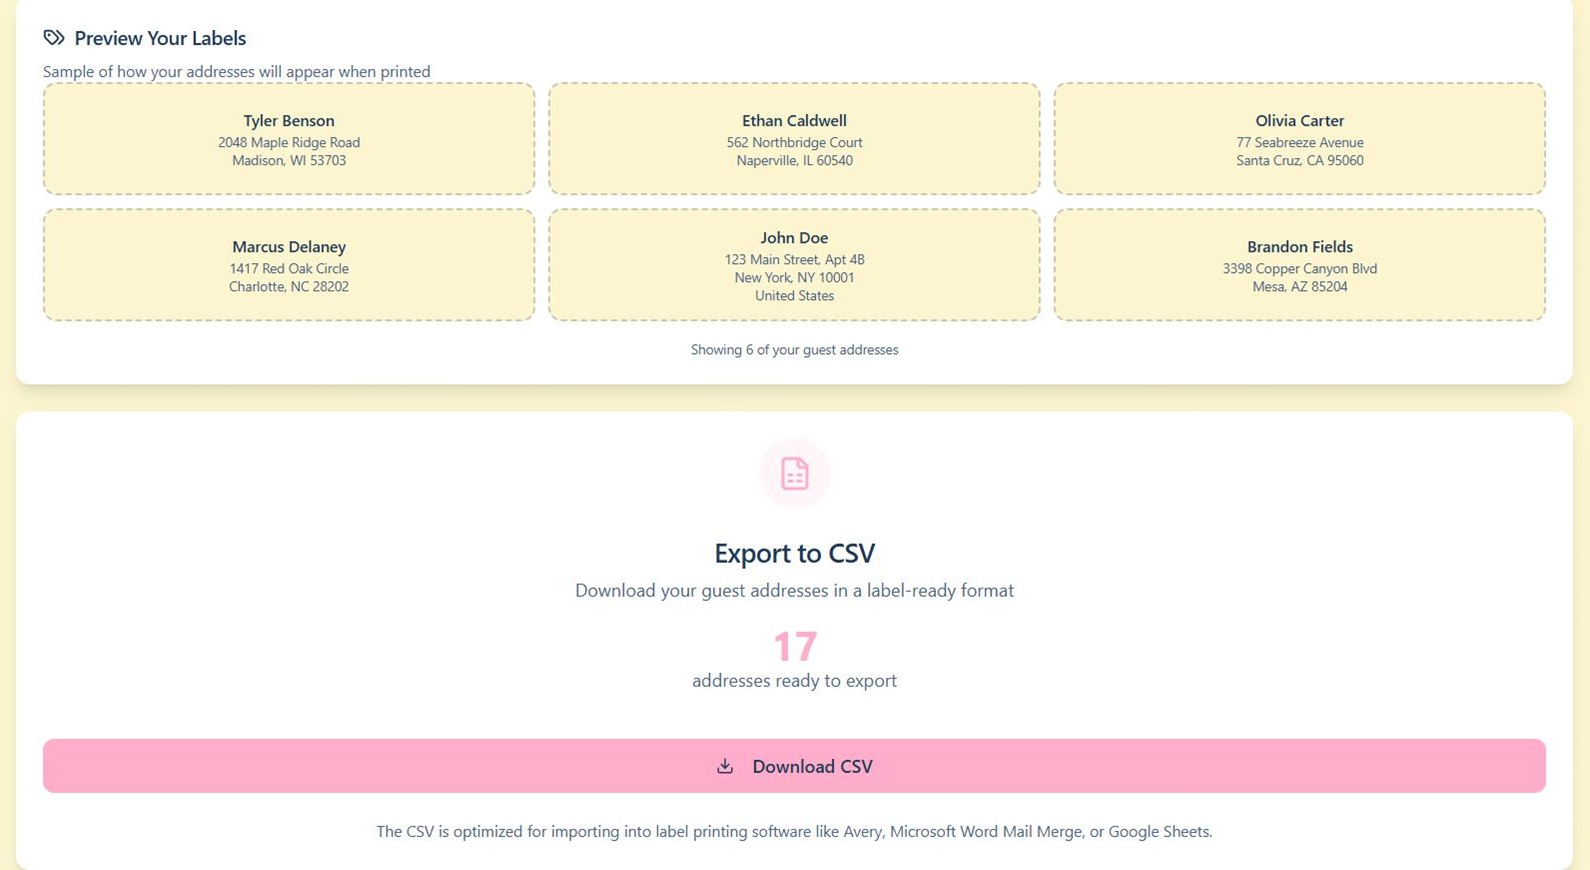This screenshot has height=870, width=1590.
Task: Click the label tag icon beside Preview Your Labels
Action: (54, 38)
